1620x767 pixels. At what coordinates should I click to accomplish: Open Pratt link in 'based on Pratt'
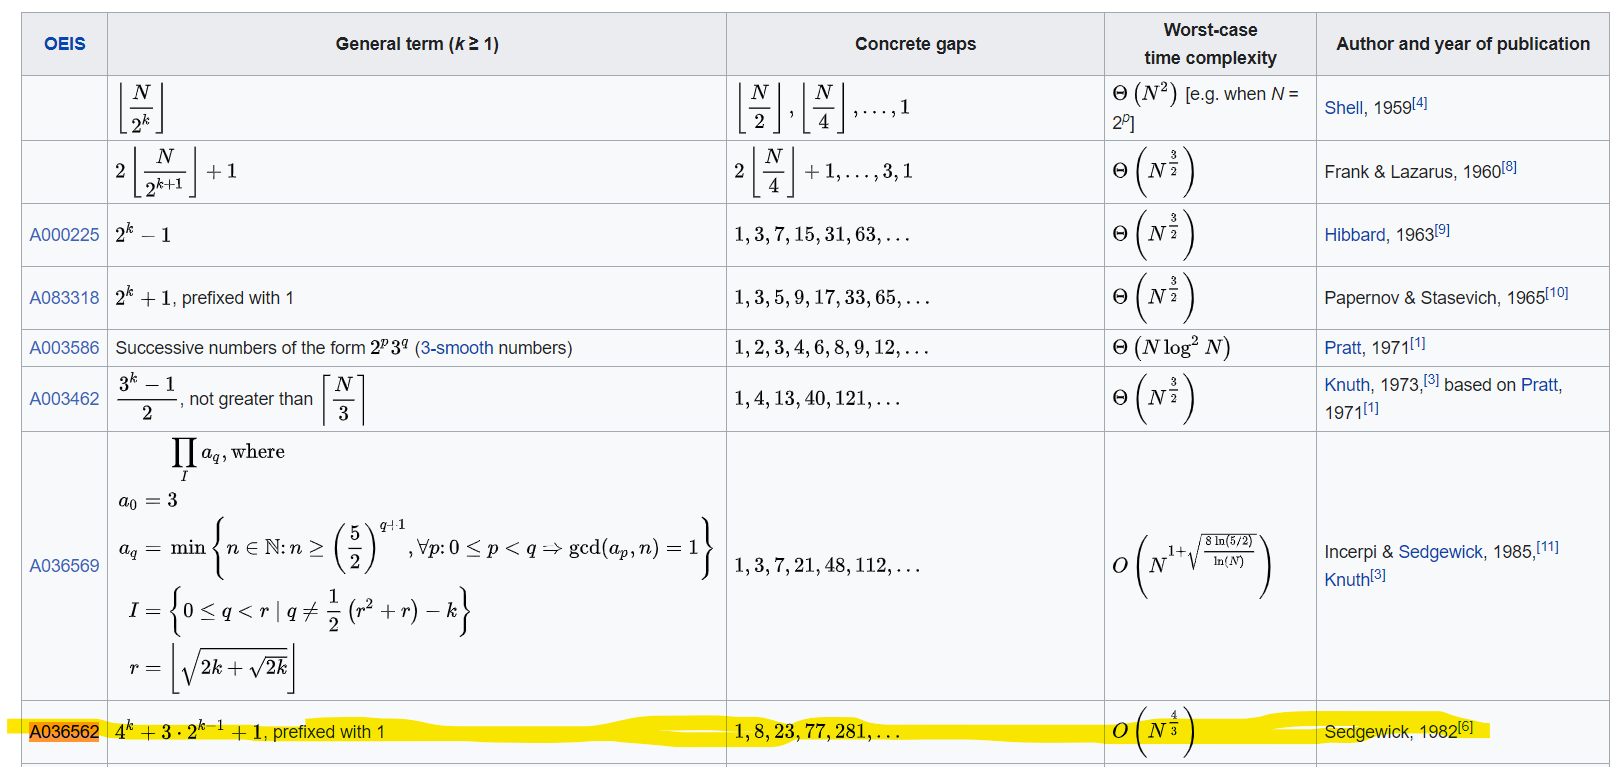tap(1539, 385)
